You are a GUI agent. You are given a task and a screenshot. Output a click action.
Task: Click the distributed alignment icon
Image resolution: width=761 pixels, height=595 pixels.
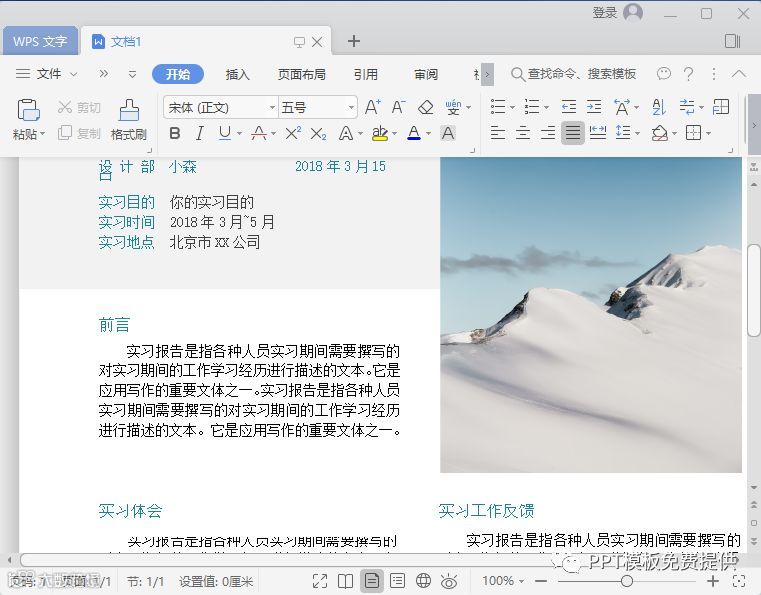point(598,132)
